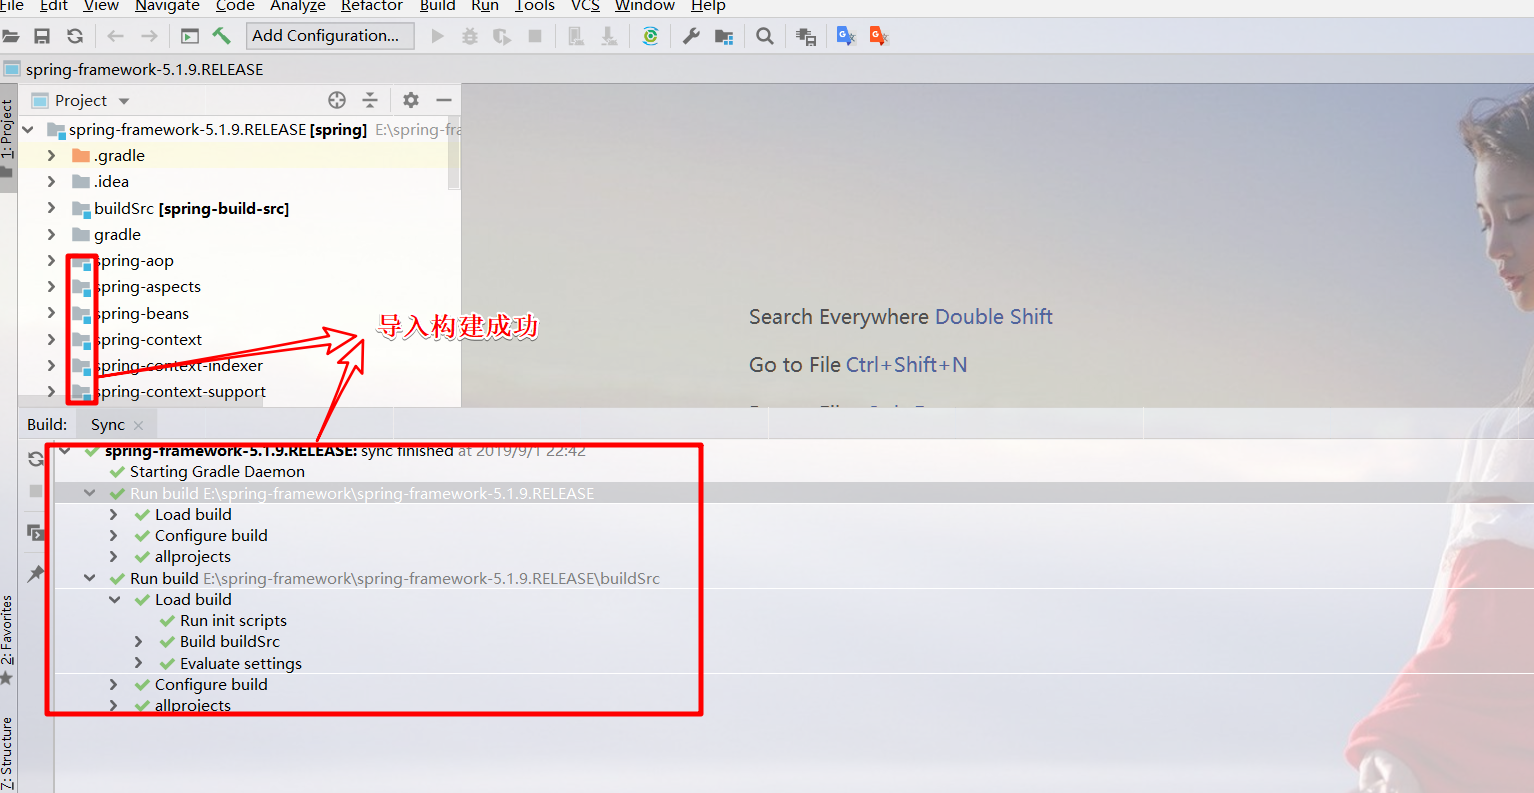Click the VCS commit download-arrow icon
This screenshot has height=793, width=1534.
pos(608,36)
